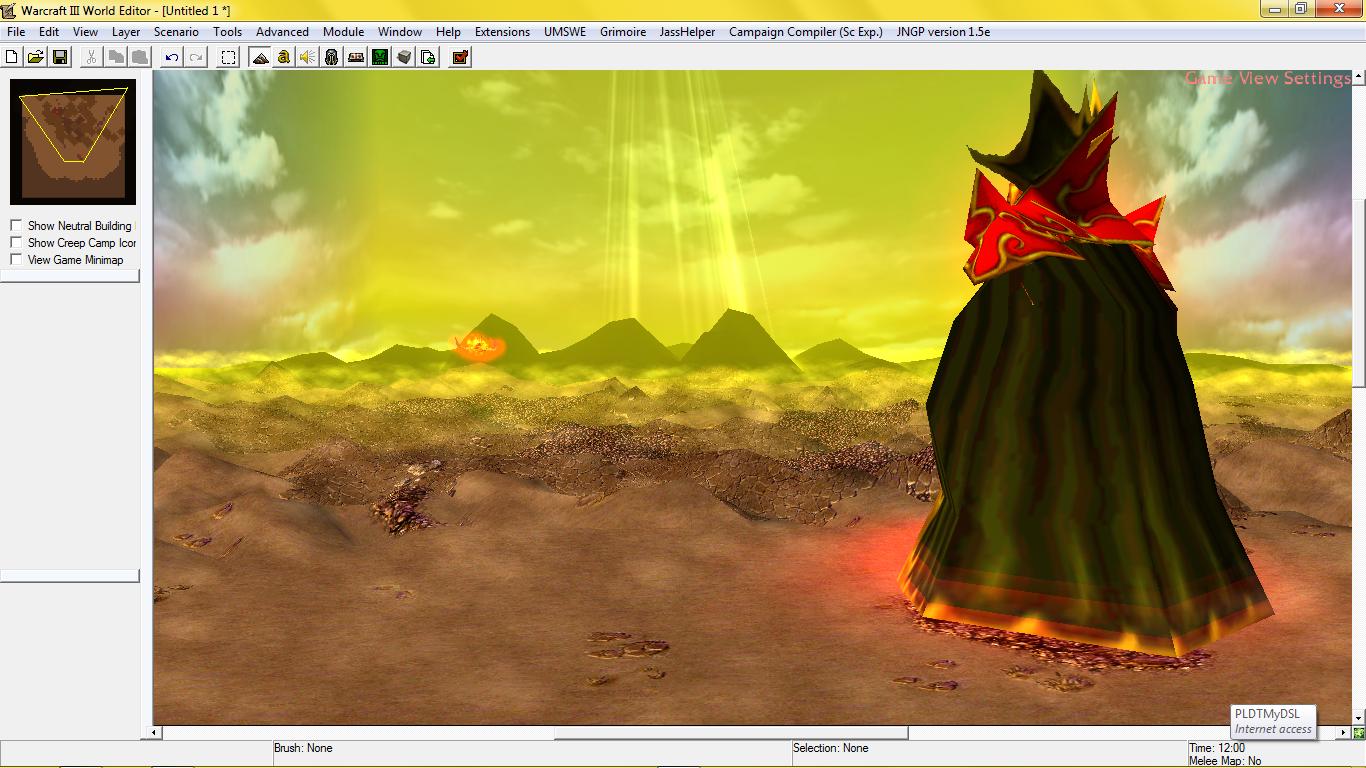Save the map with the floppy disk icon

coord(60,58)
